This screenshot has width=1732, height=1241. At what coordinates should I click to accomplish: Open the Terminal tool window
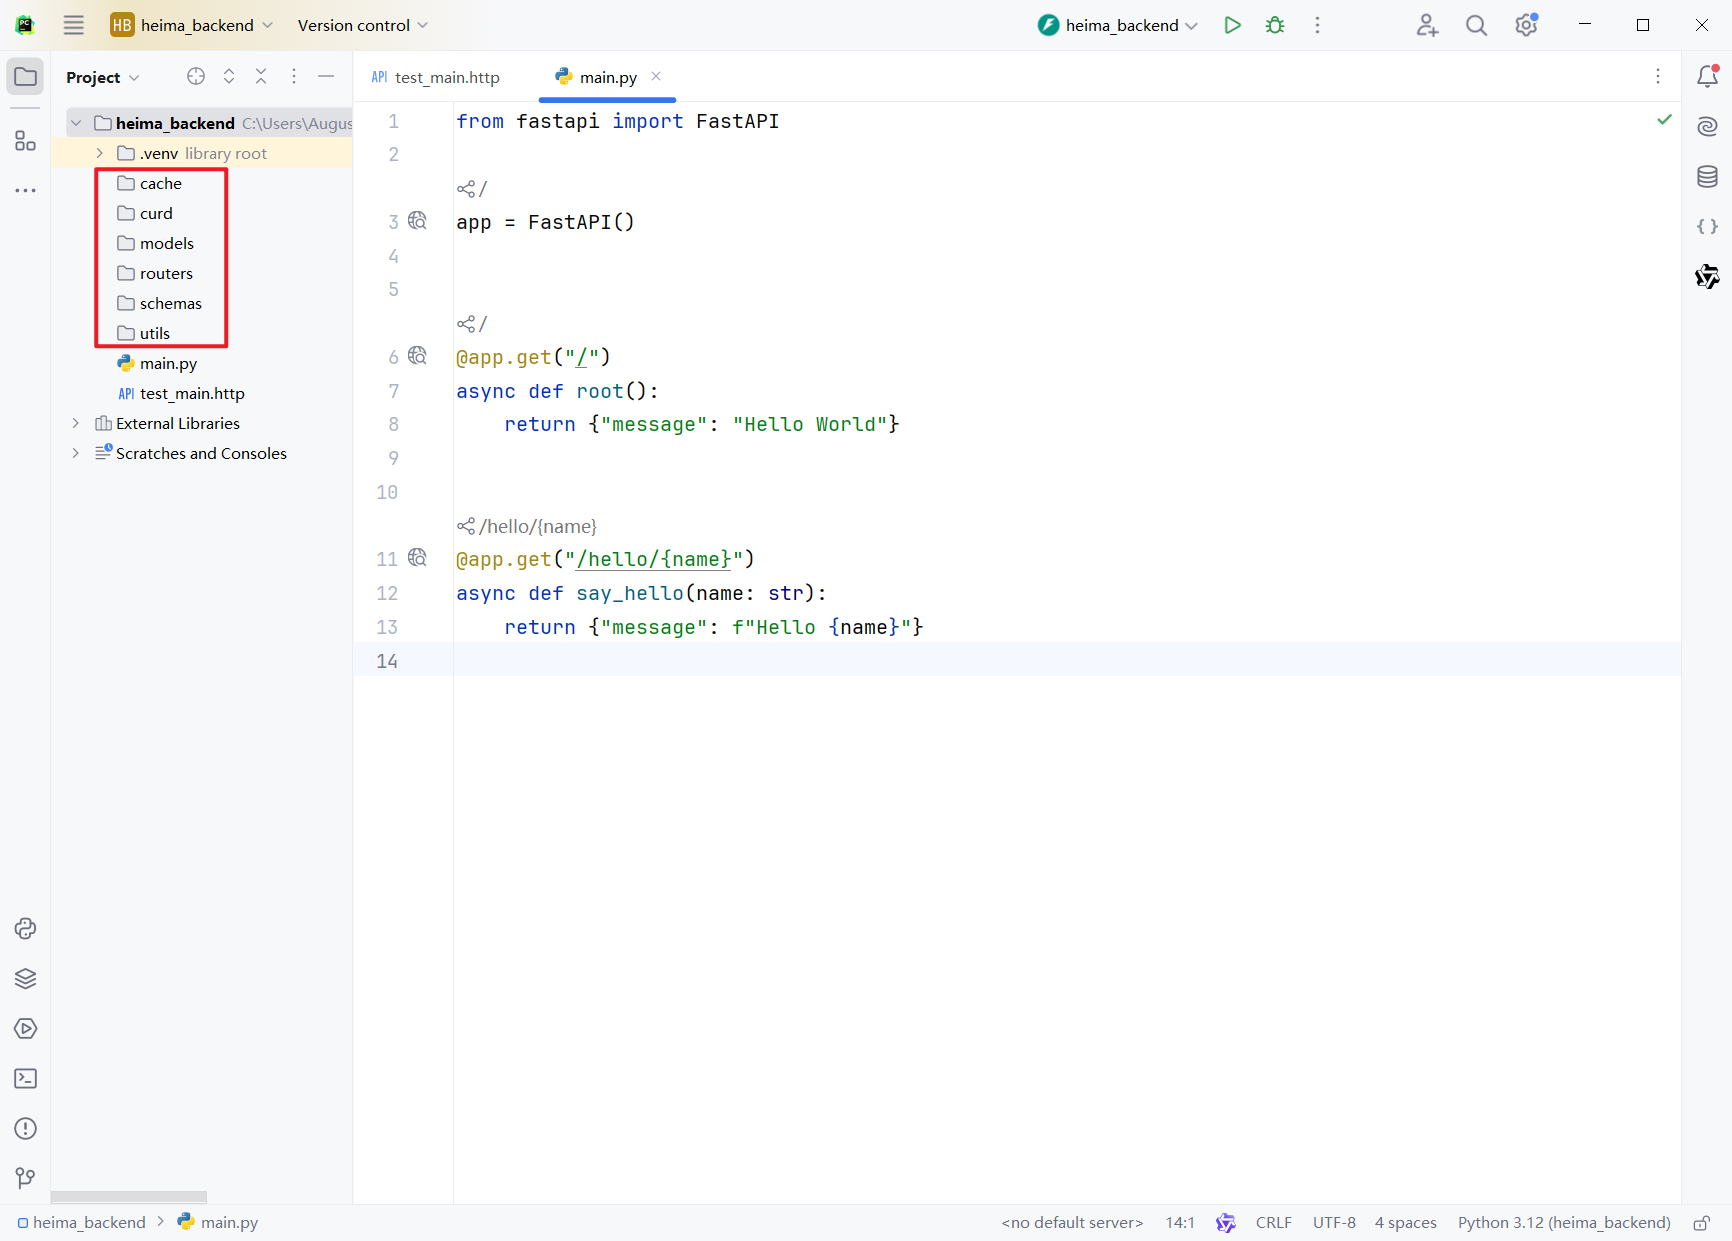[x=25, y=1078]
